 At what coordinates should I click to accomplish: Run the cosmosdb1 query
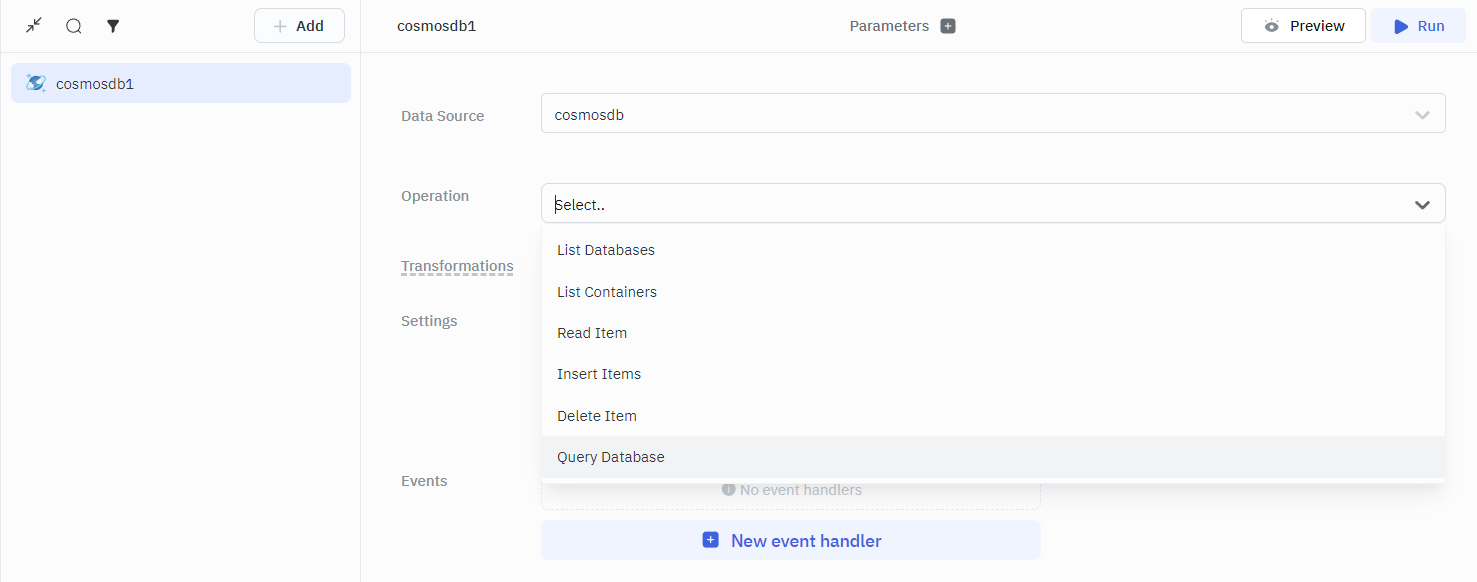tap(1418, 26)
